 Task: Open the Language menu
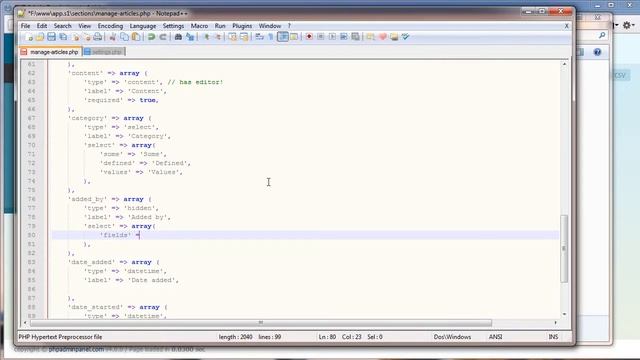(143, 26)
